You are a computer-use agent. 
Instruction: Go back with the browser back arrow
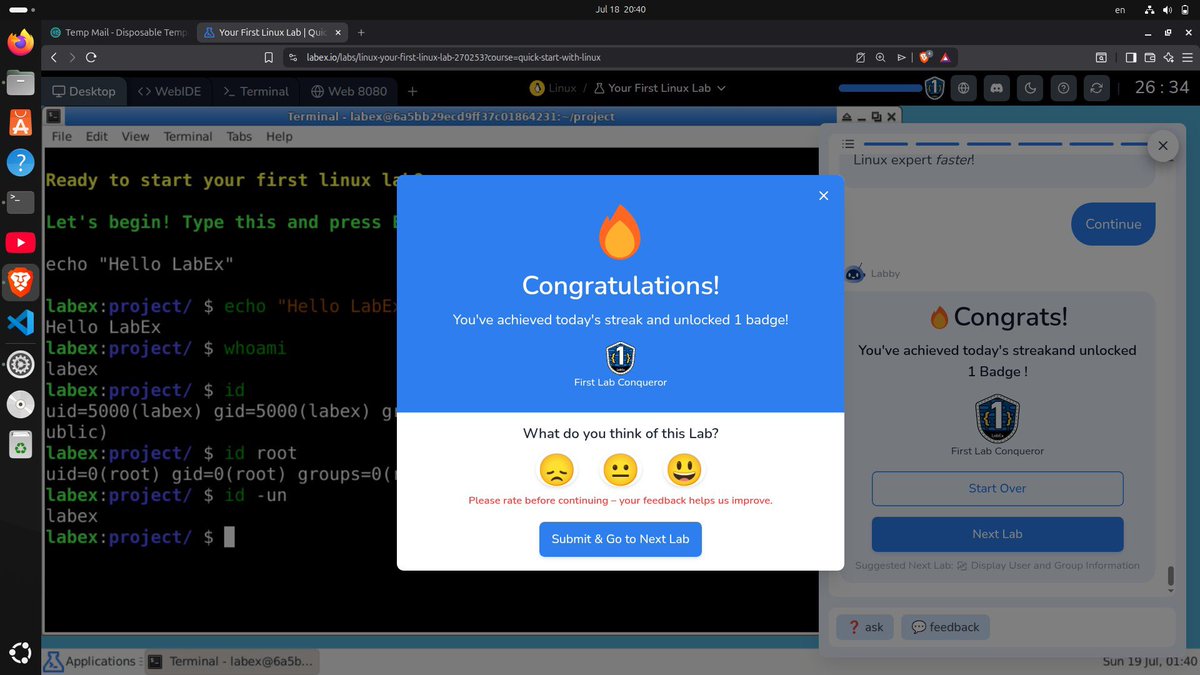[55, 57]
